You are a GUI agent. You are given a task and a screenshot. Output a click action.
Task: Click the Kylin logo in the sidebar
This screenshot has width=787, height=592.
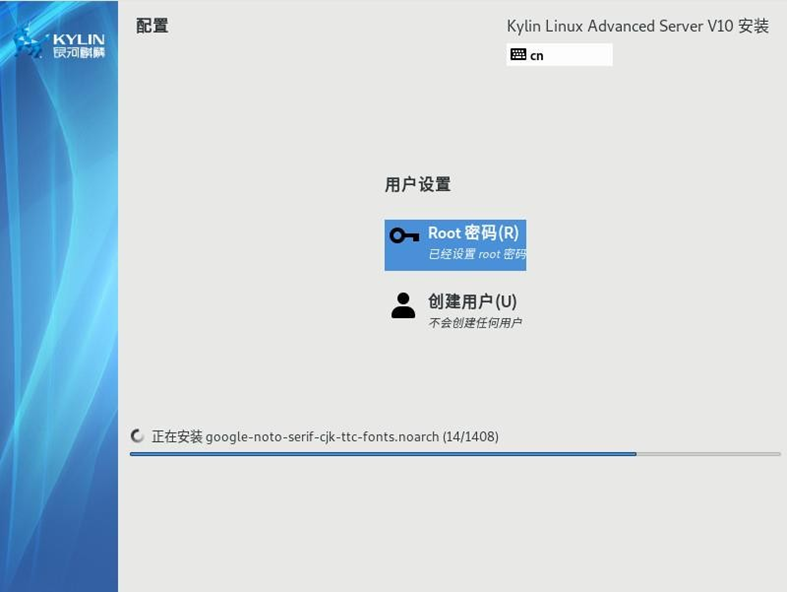[60, 42]
